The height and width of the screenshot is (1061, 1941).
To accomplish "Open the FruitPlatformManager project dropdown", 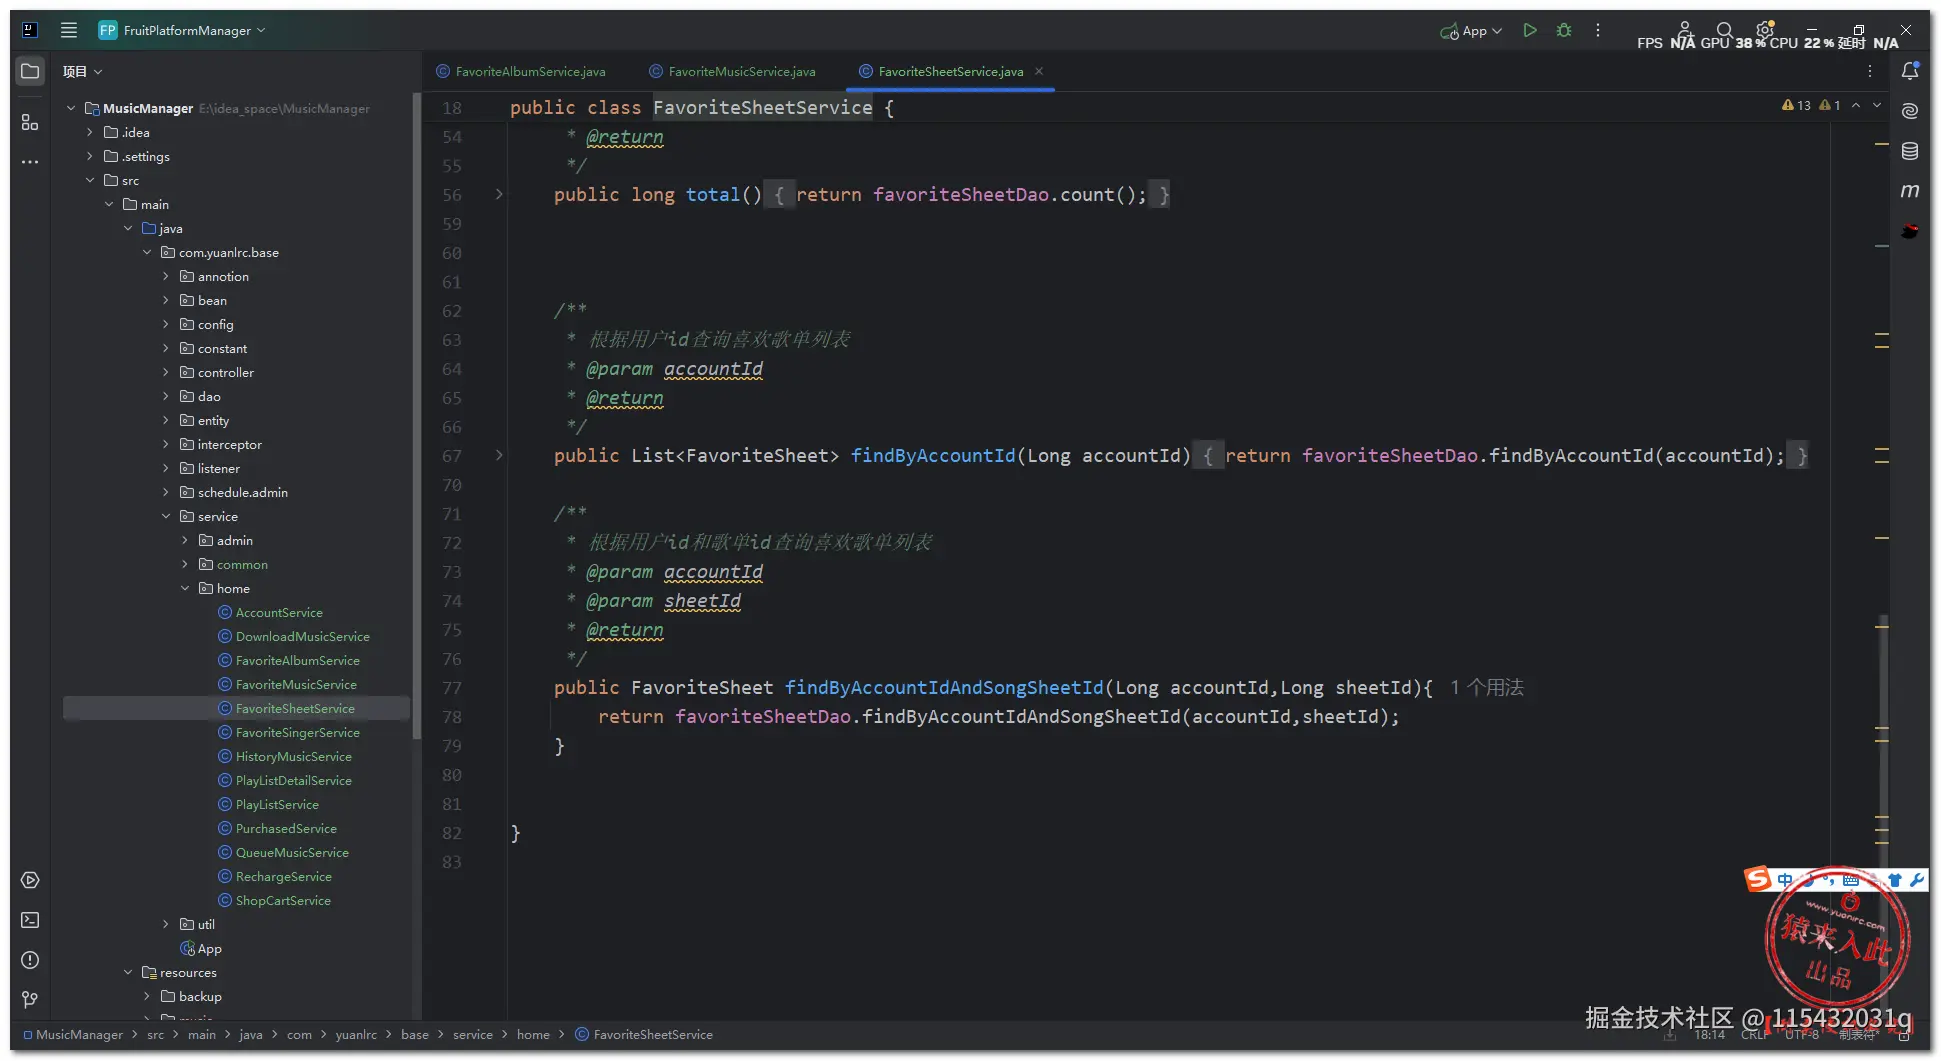I will [182, 30].
